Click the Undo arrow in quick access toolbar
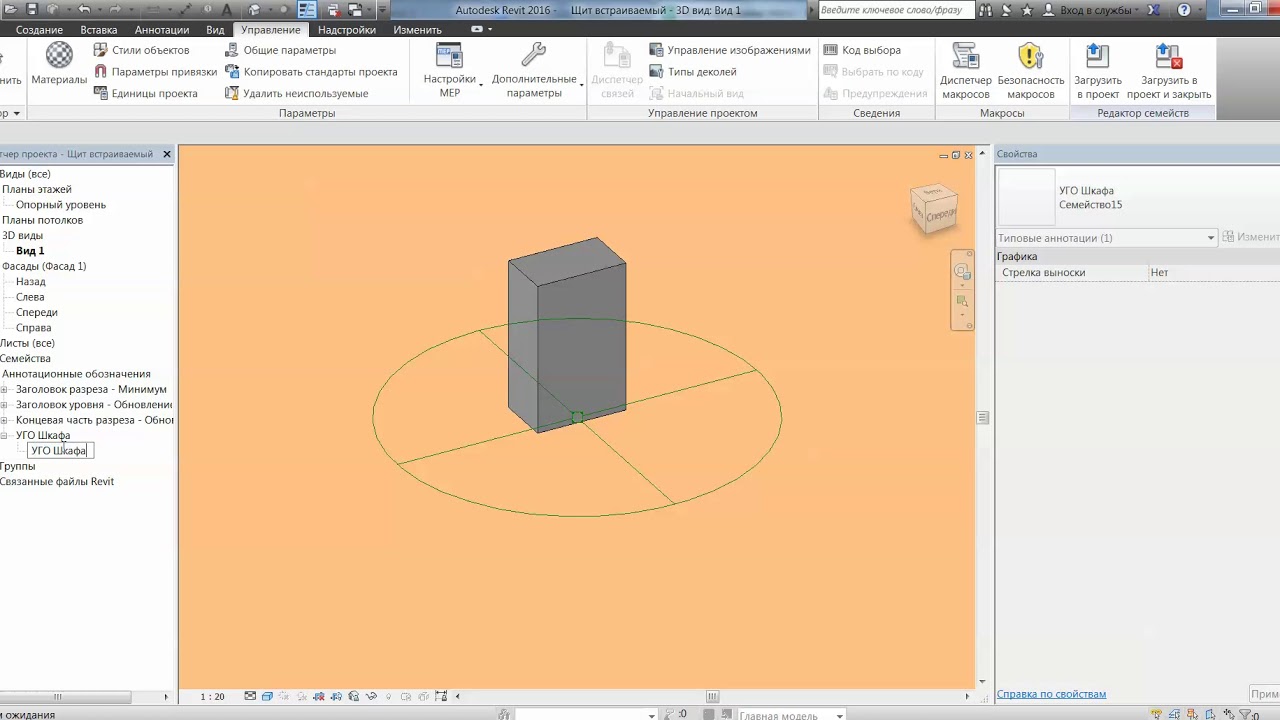Viewport: 1280px width, 720px height. pos(85,10)
